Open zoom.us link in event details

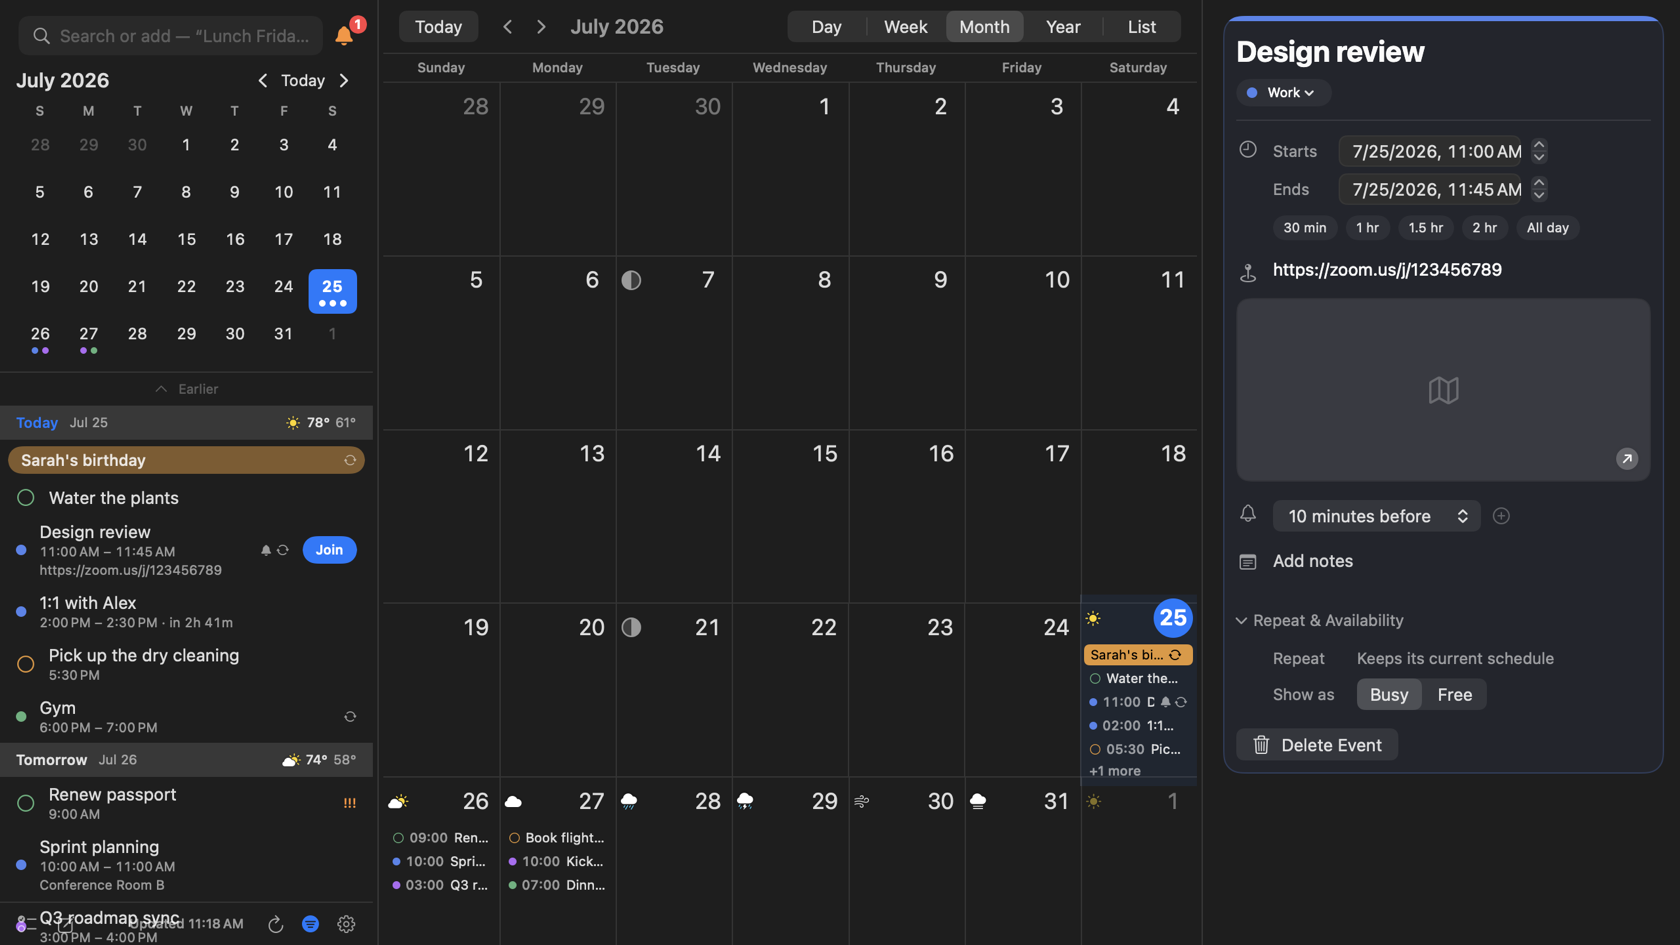(1387, 270)
